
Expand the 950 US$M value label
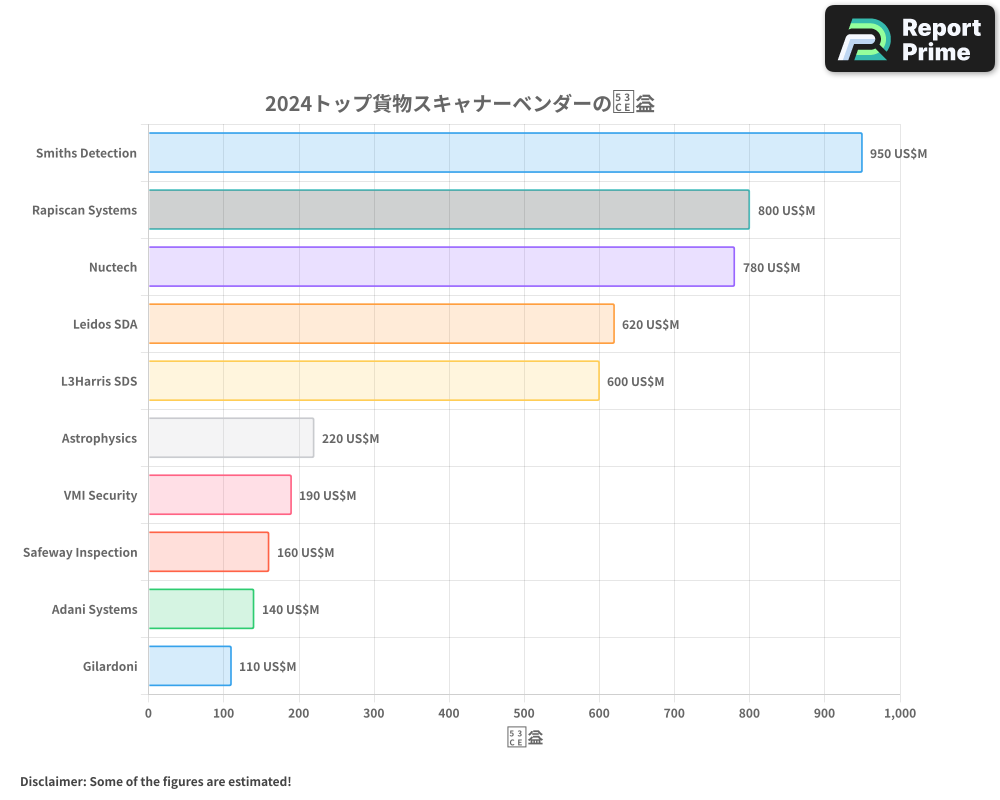click(x=898, y=153)
